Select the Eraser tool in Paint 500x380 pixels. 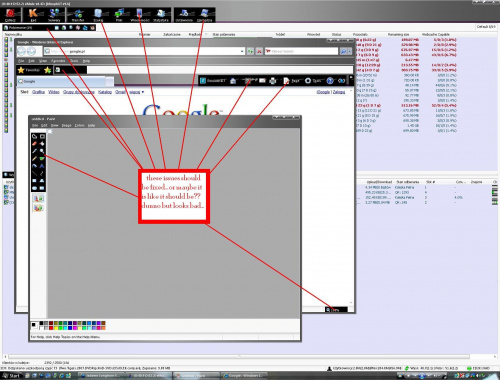point(34,144)
